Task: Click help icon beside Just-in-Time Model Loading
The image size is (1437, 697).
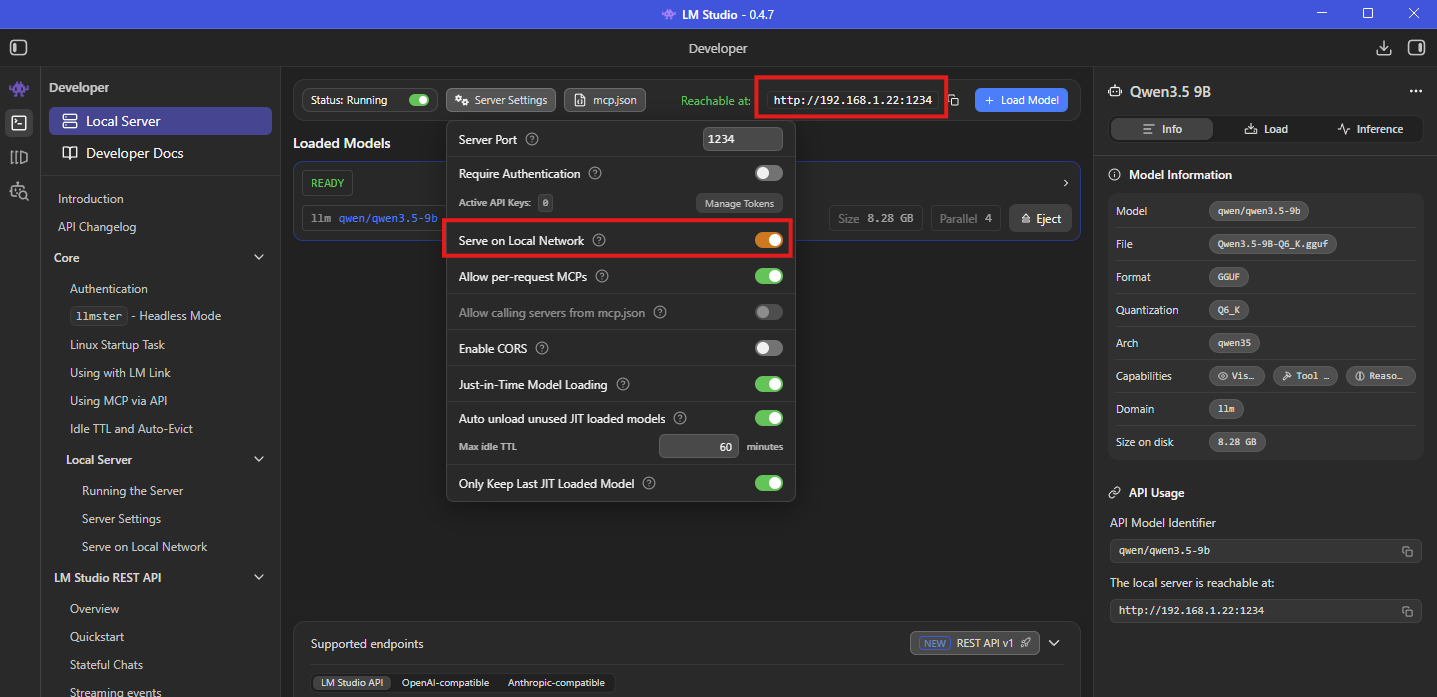Action: click(623, 385)
